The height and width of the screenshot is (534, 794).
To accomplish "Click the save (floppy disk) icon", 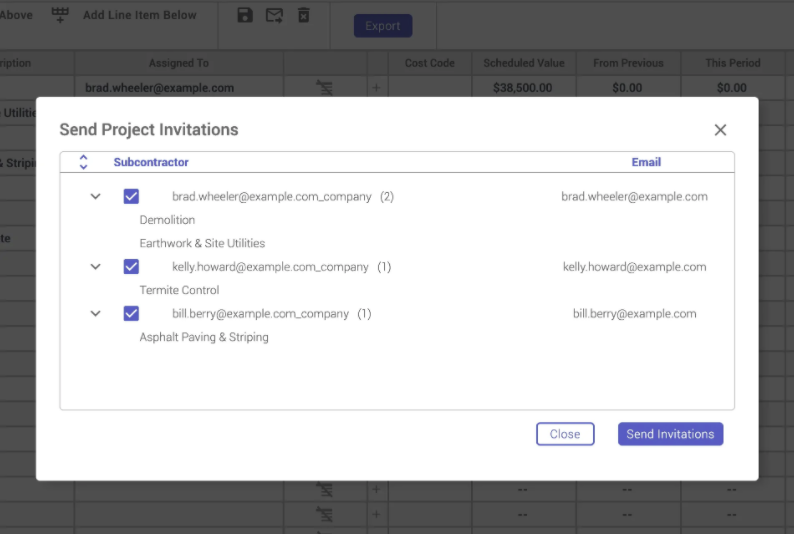I will [x=244, y=15].
